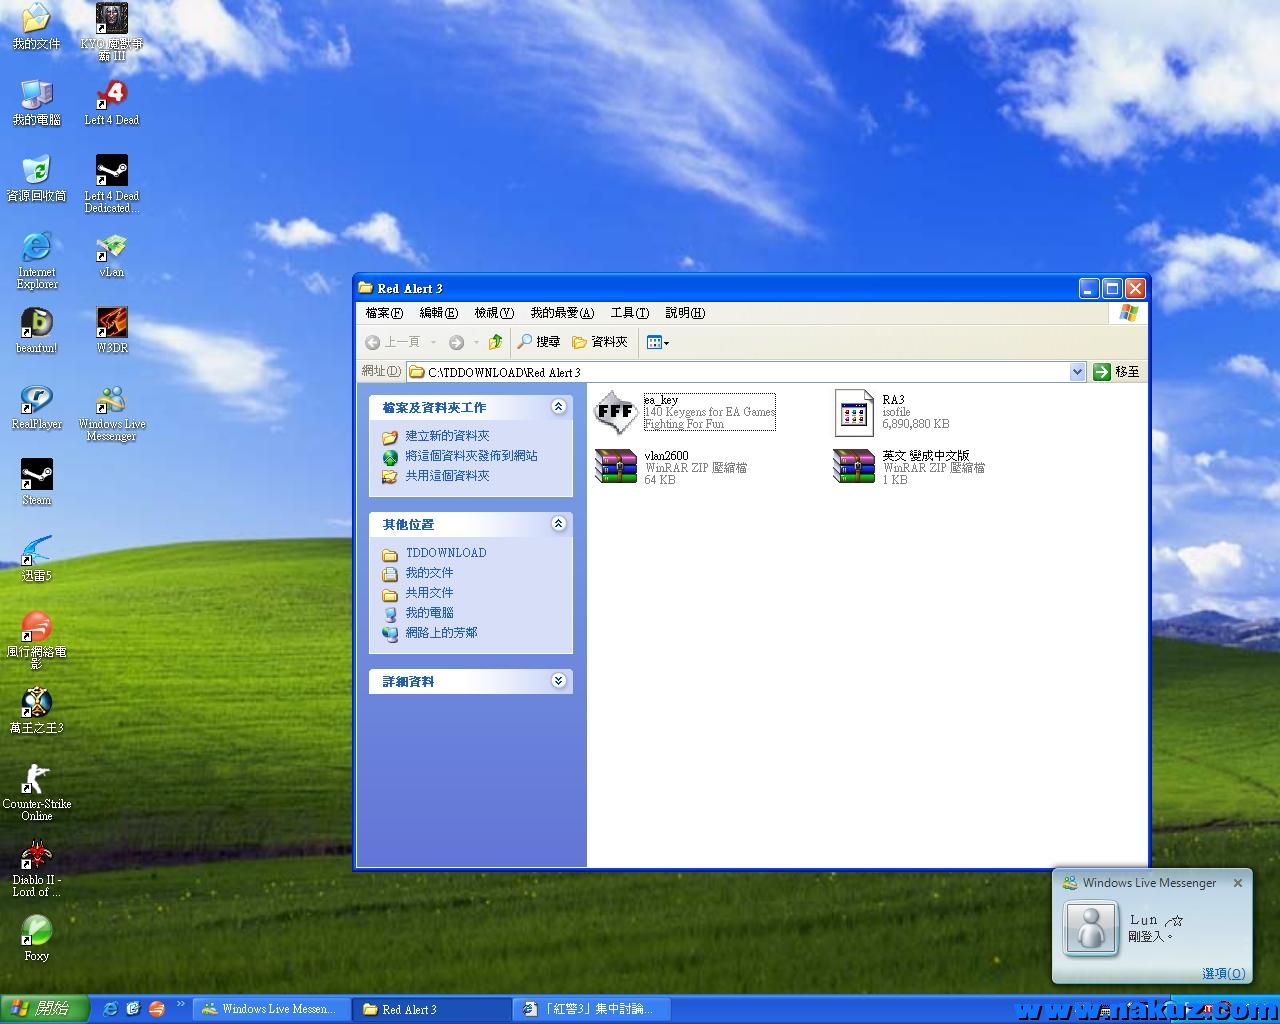Close the Windows Live Messenger notification popup

pos(1238,883)
